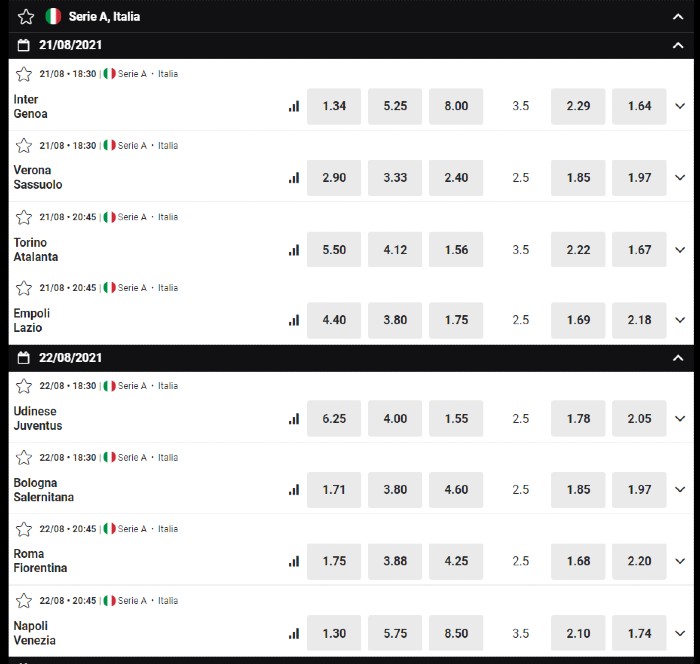Select draw odds 3.33 for Verona-Sassuolo
Image resolution: width=700 pixels, height=664 pixels.
395,178
